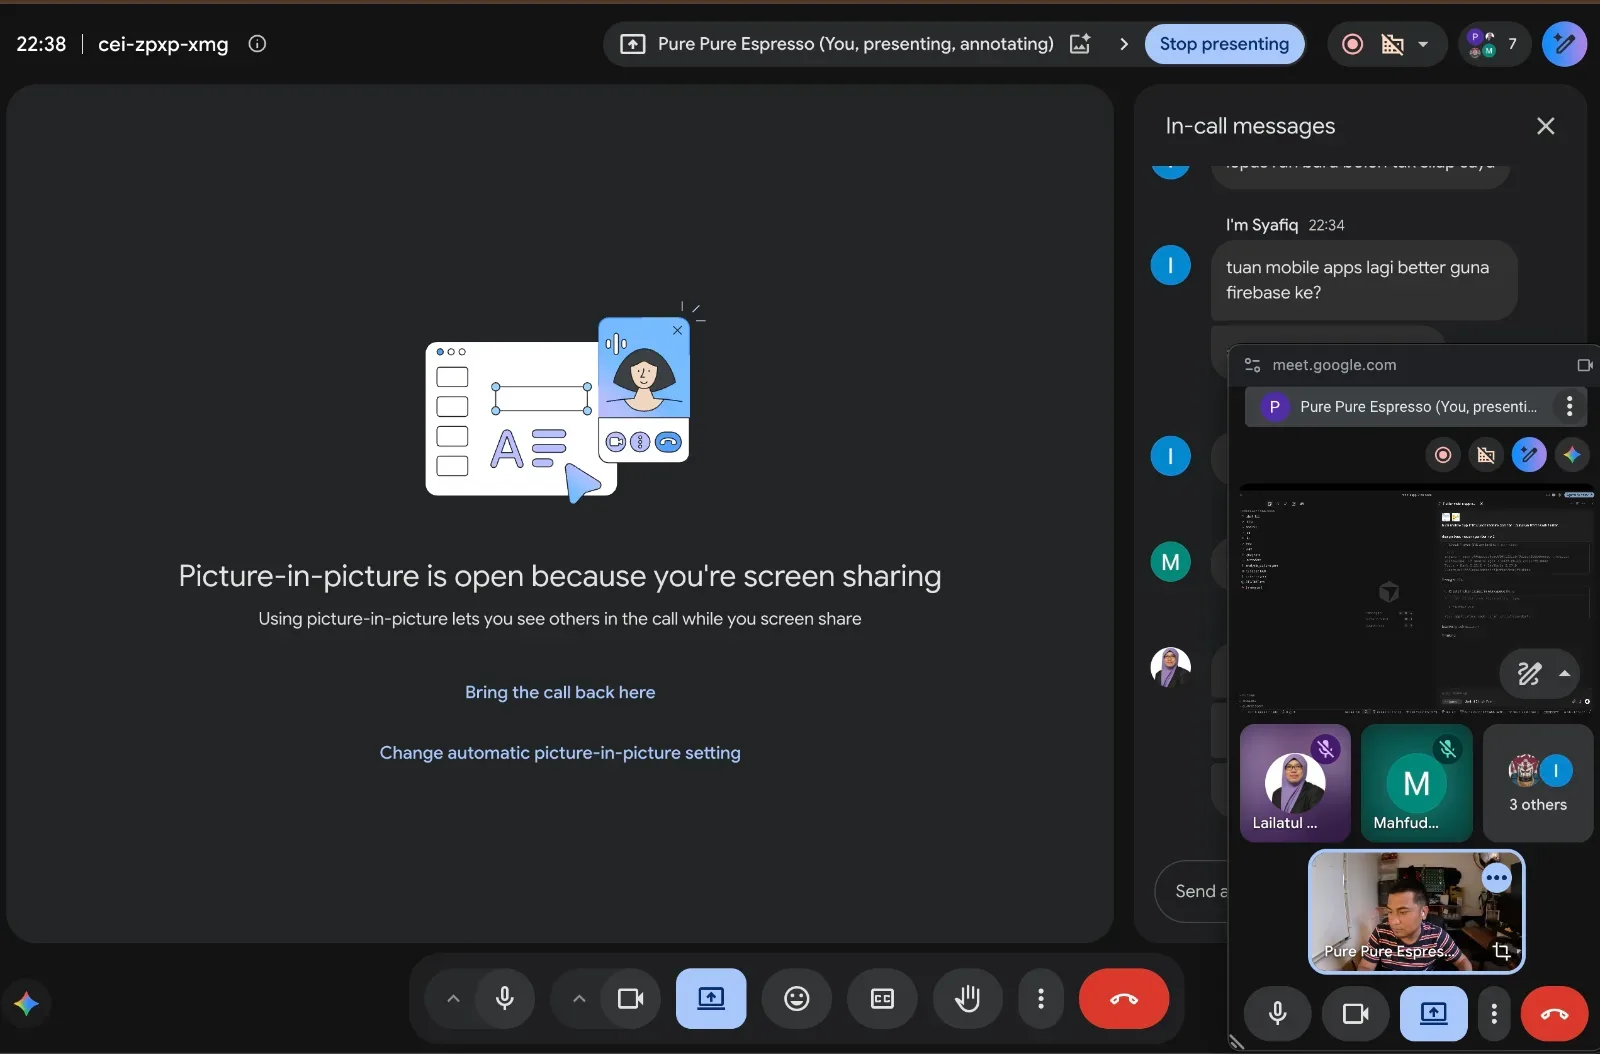Close the In-call messages panel
Image resolution: width=1600 pixels, height=1054 pixels.
pyautogui.click(x=1545, y=126)
